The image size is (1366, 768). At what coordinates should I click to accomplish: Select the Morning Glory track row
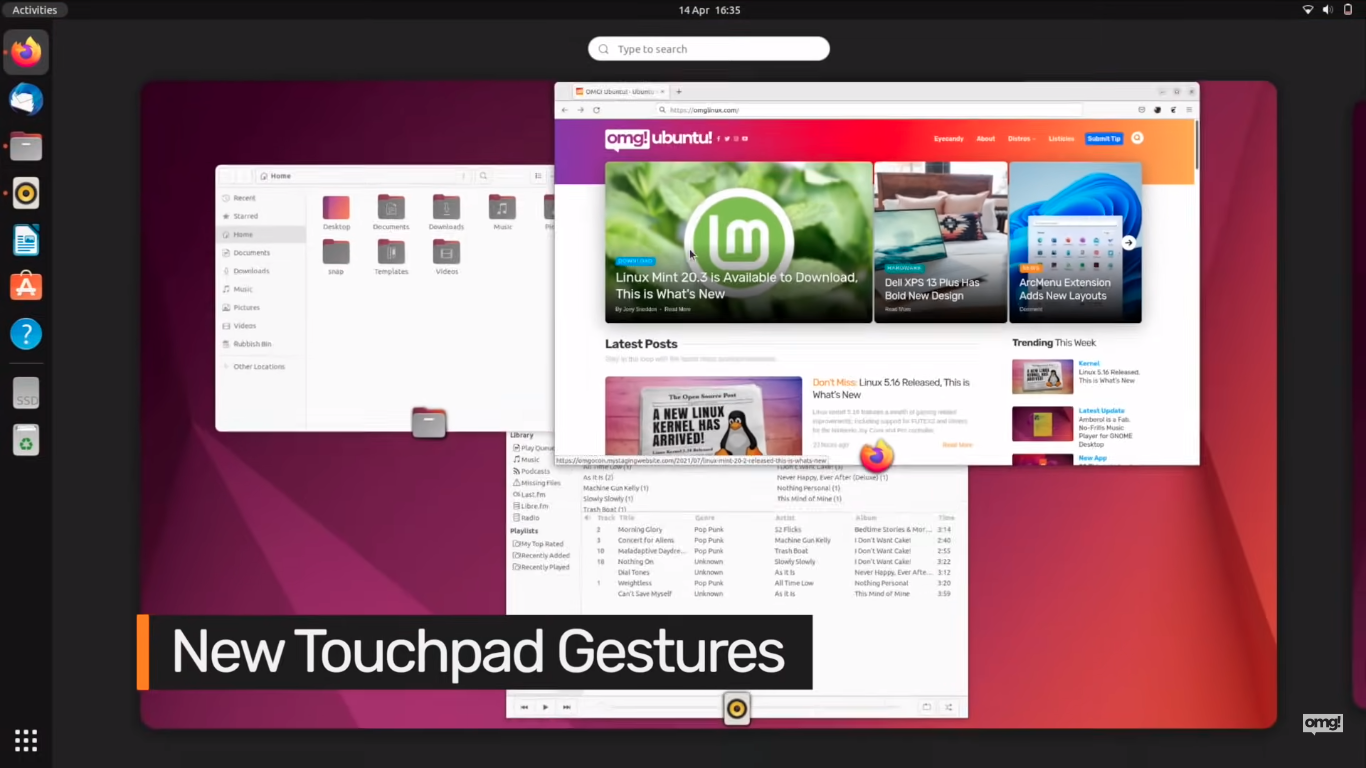coord(775,529)
